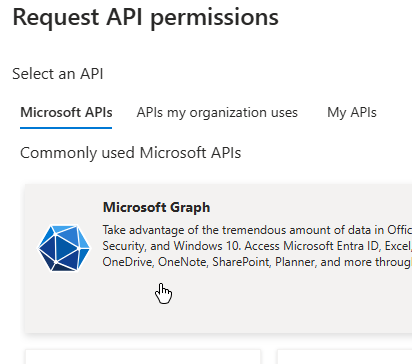Switch to the Microsoft APIs tab
This screenshot has width=412, height=364.
point(66,113)
